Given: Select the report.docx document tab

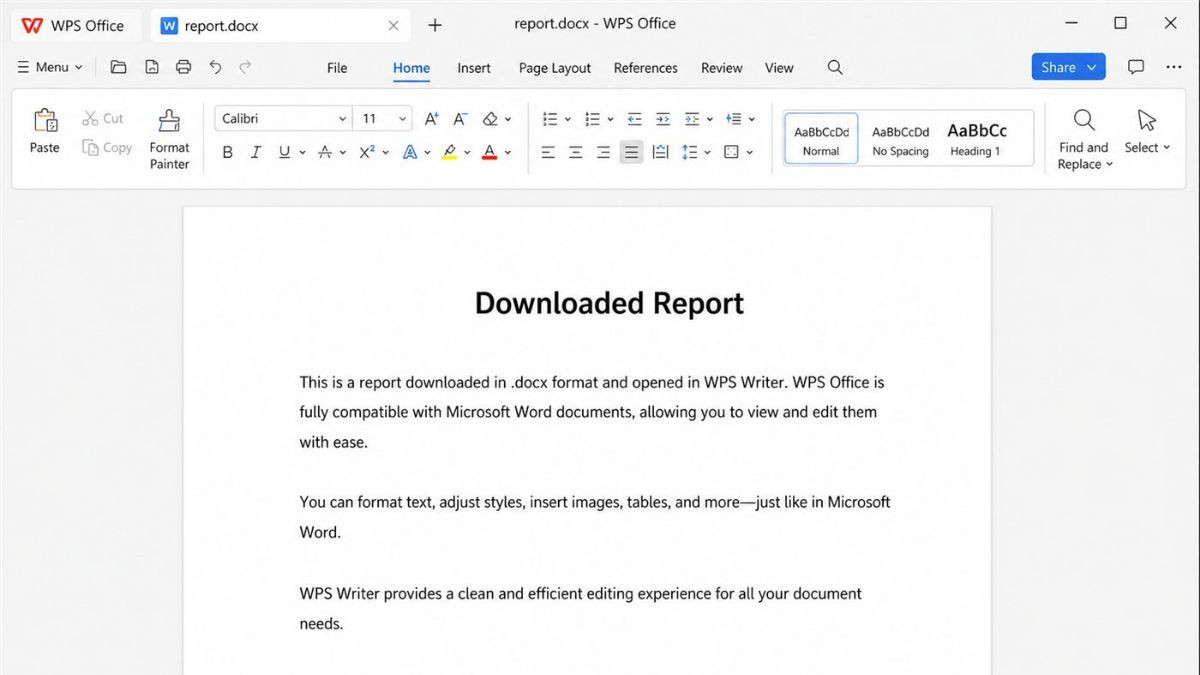Looking at the screenshot, I should [280, 25].
